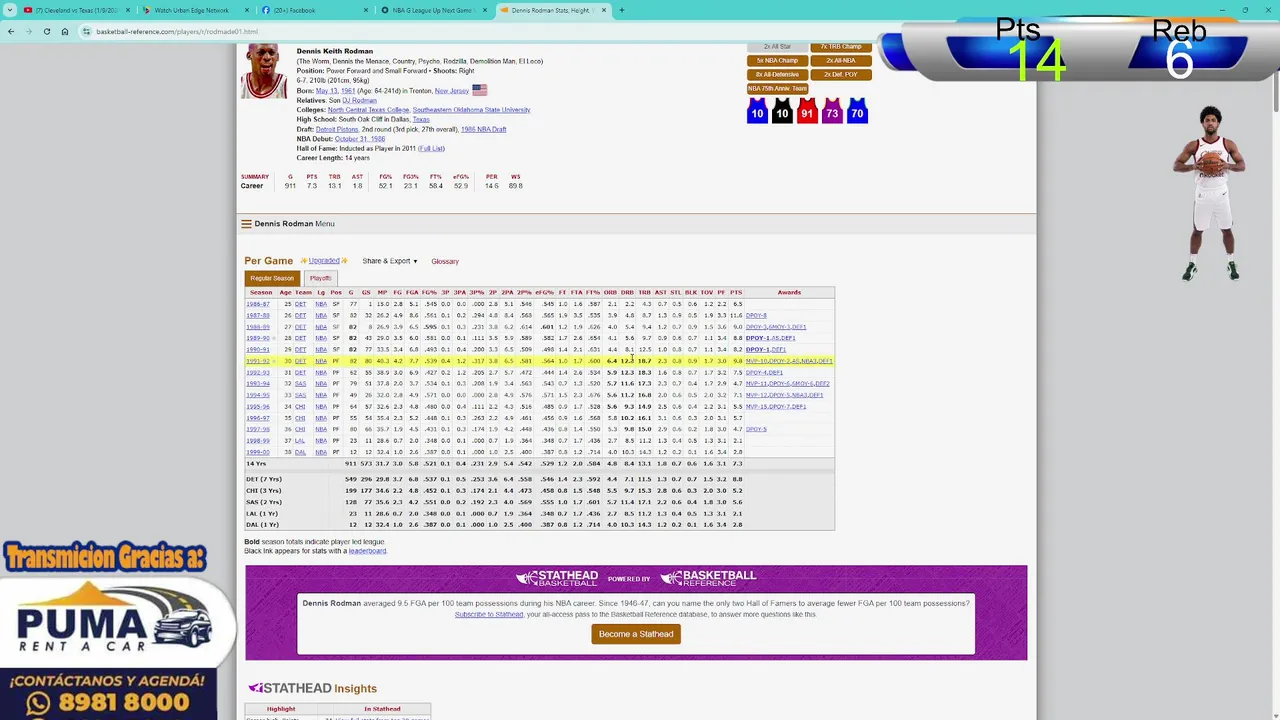Click the purple number 73 jersey icon
This screenshot has height=720, width=1280.
[x=832, y=111]
